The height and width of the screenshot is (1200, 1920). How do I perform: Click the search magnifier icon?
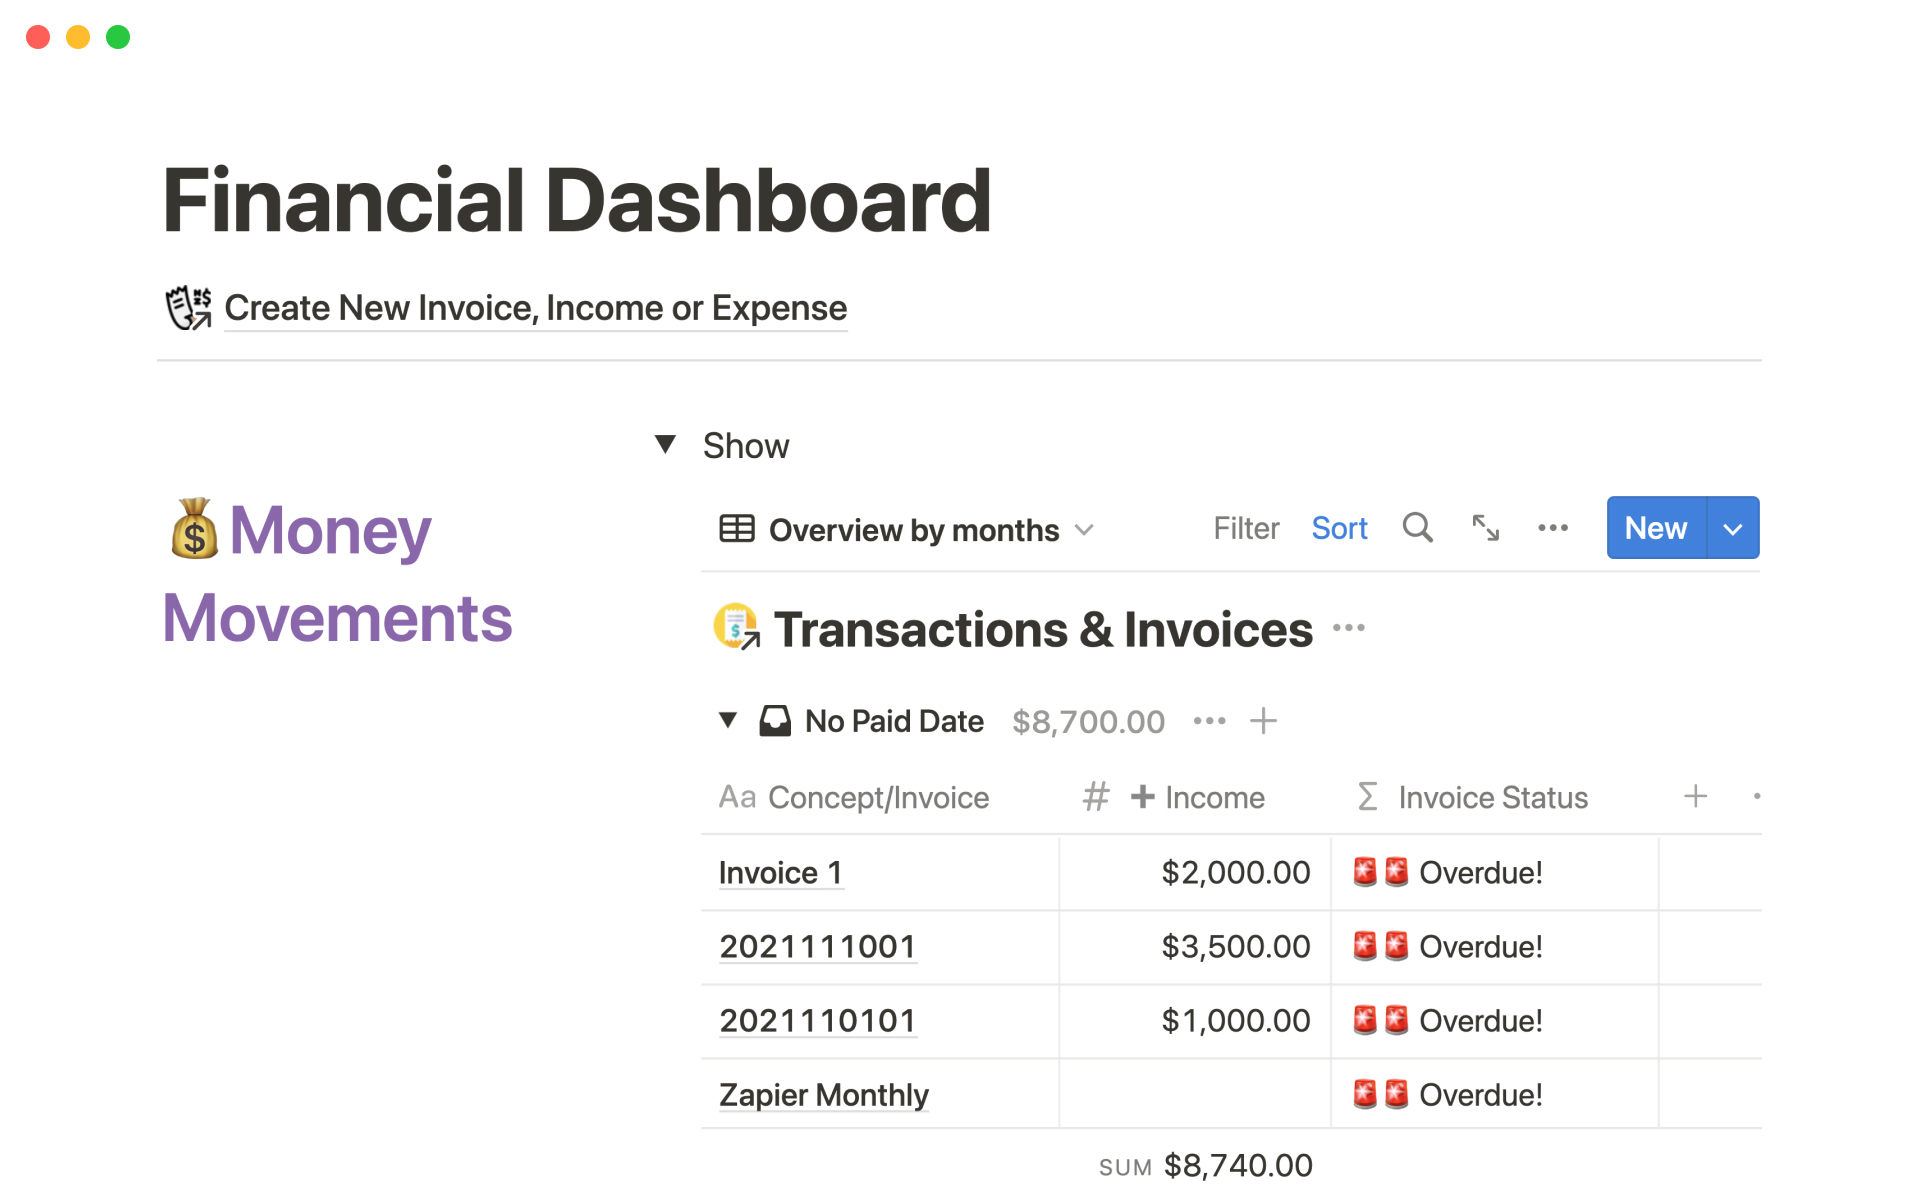click(1417, 528)
